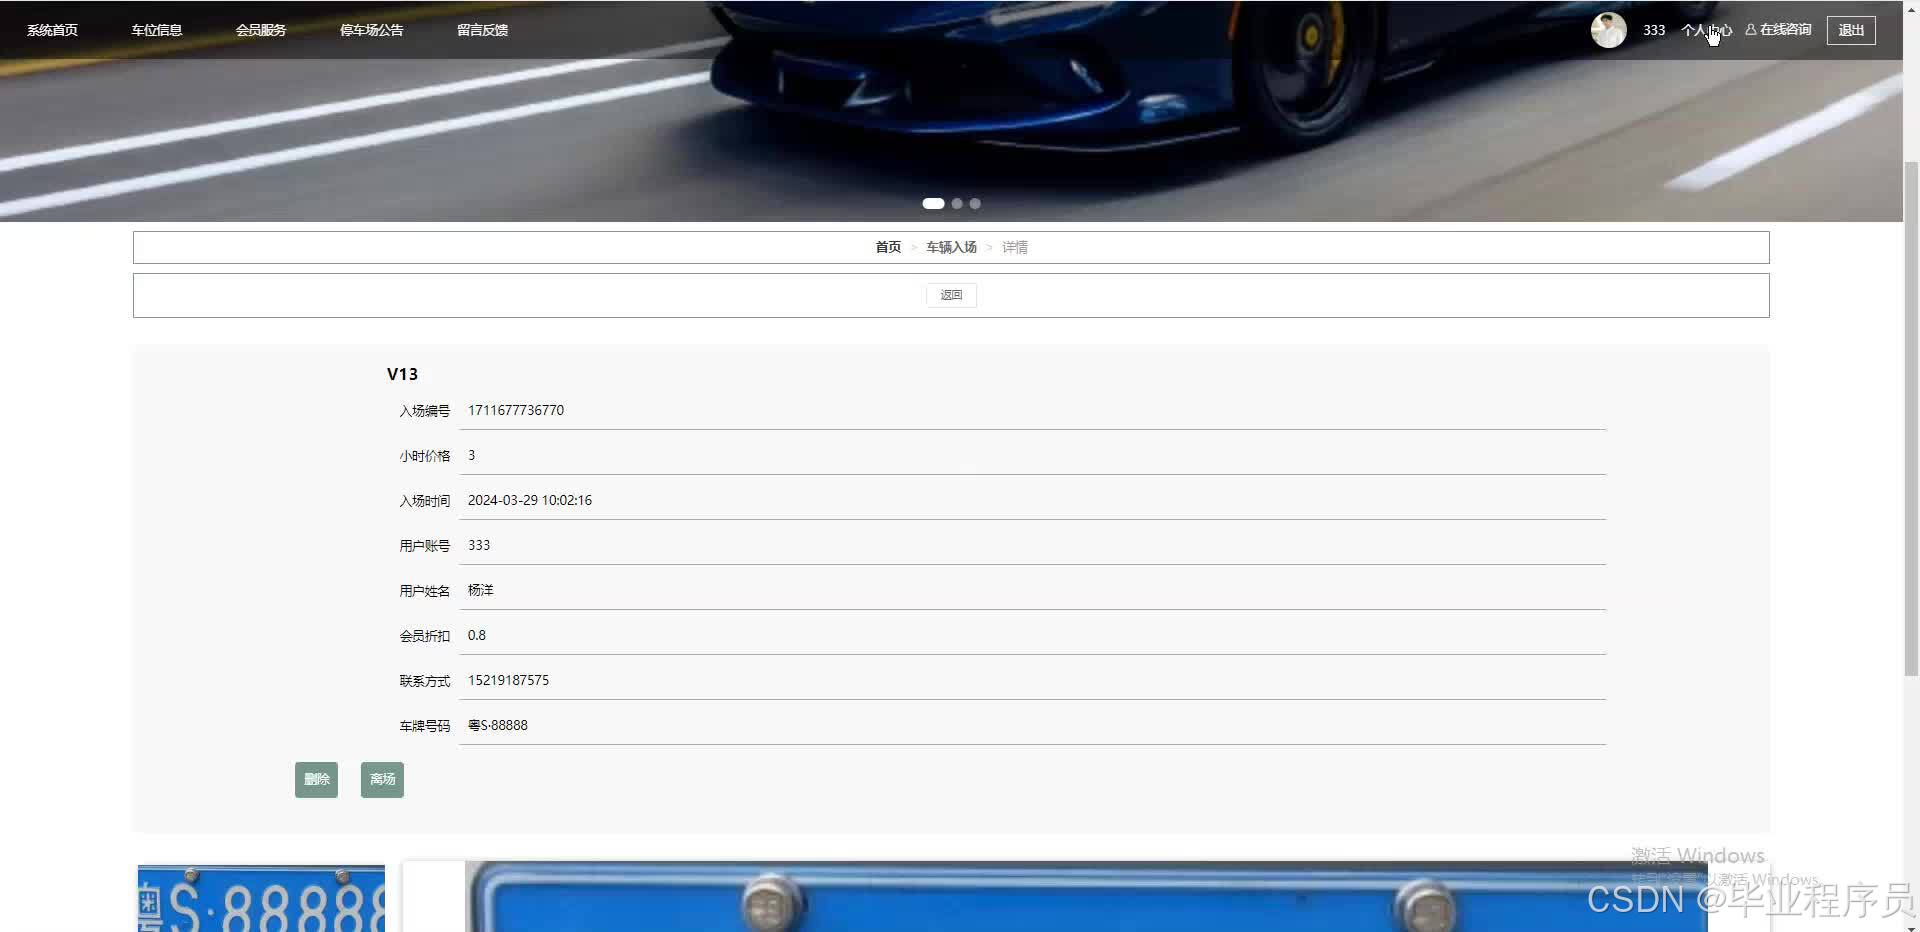Click the 车辆入场 breadcrumb link
This screenshot has height=932, width=1920.
click(x=951, y=247)
